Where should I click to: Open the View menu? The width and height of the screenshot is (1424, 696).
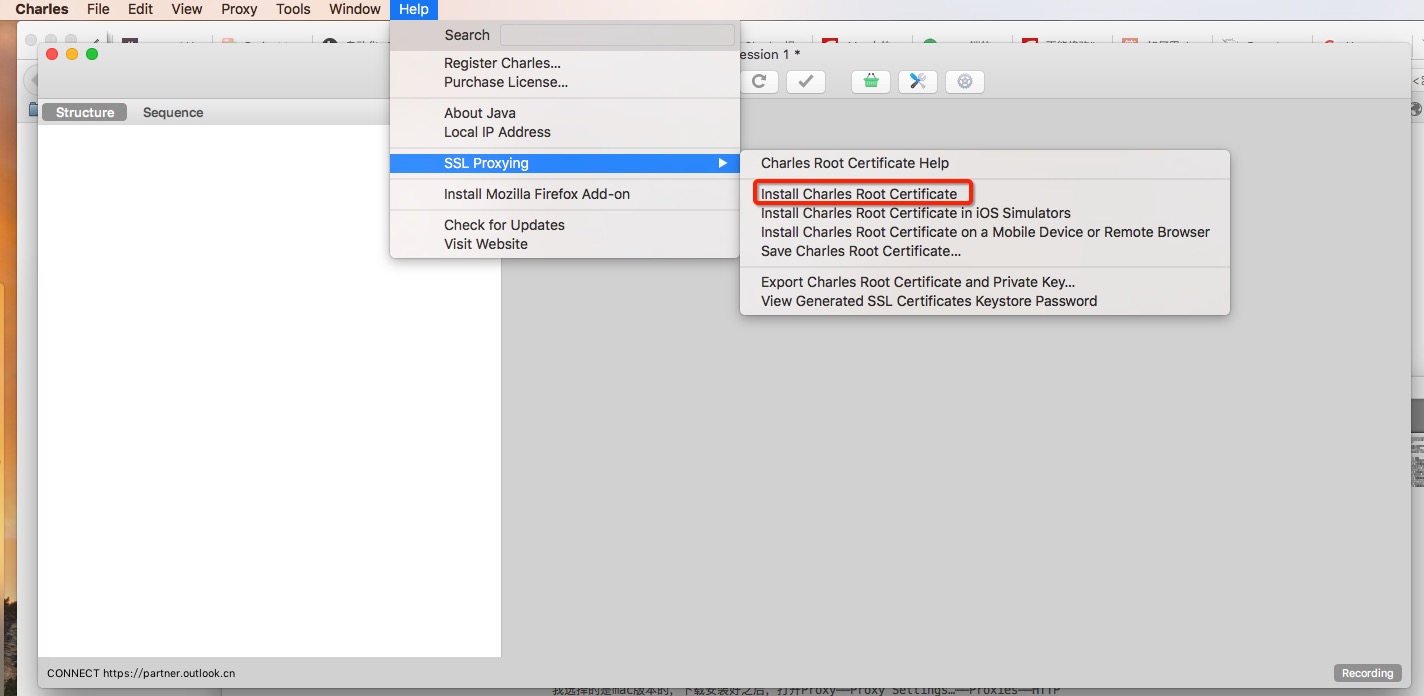click(187, 9)
